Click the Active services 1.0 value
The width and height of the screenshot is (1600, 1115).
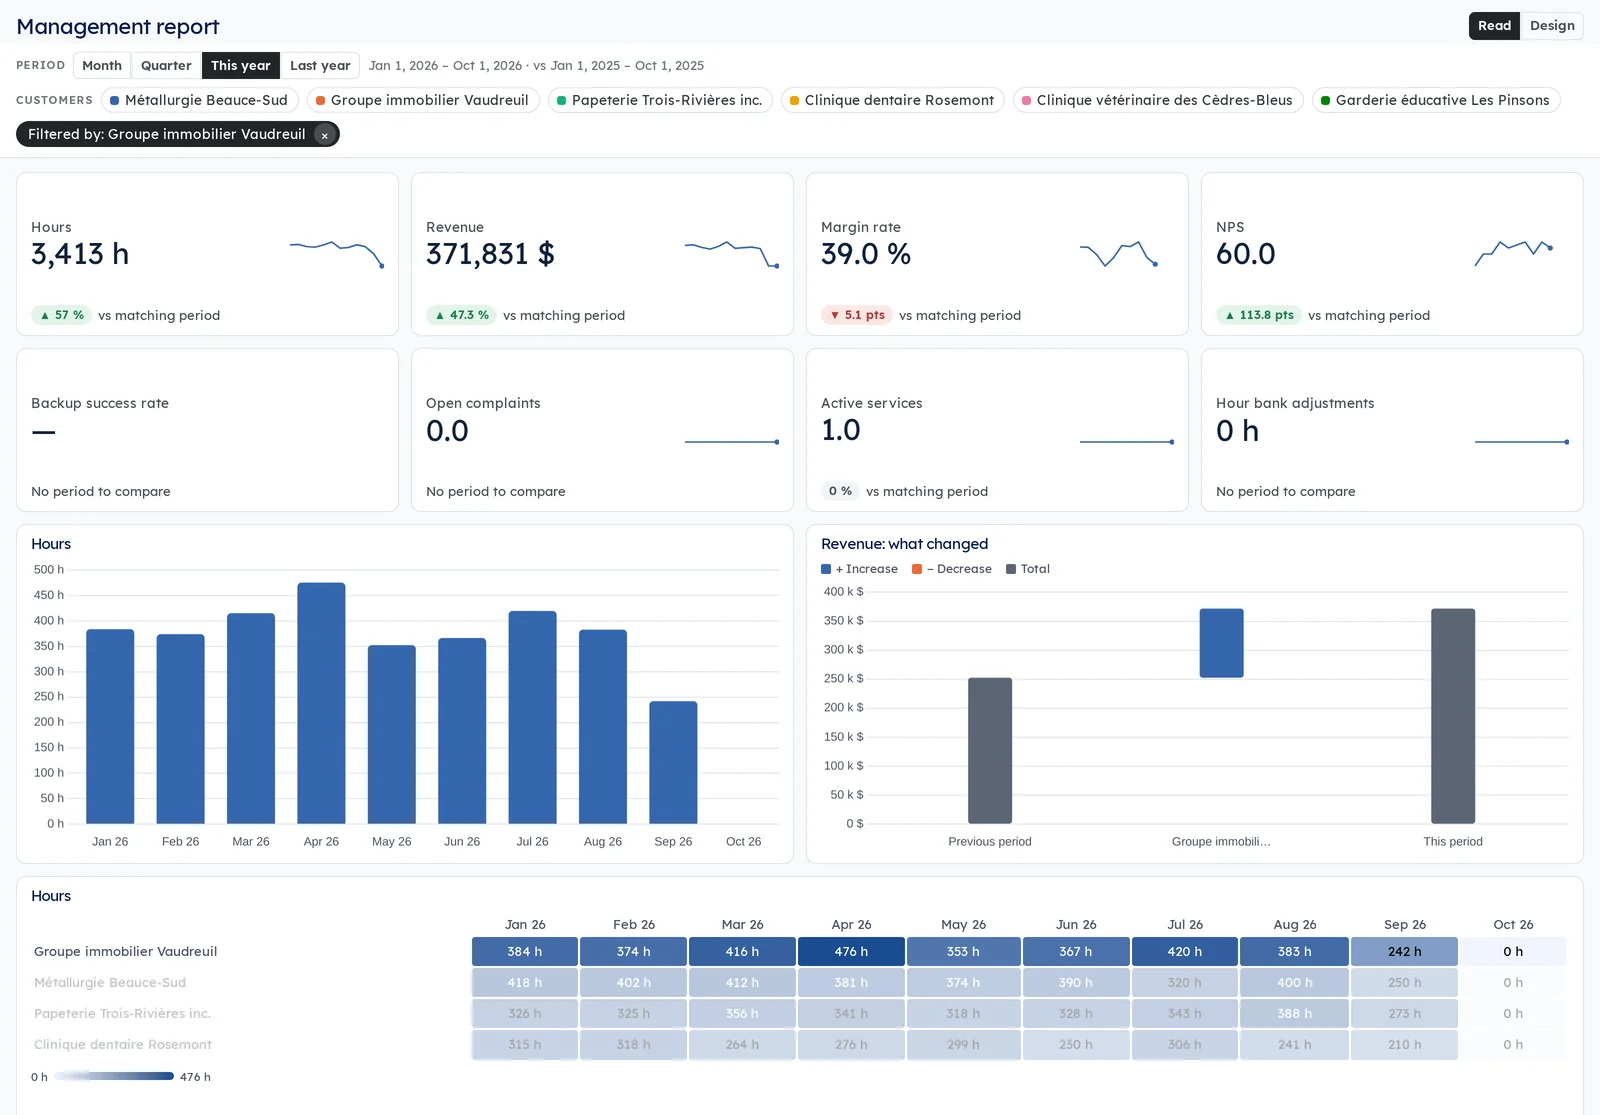pos(841,431)
